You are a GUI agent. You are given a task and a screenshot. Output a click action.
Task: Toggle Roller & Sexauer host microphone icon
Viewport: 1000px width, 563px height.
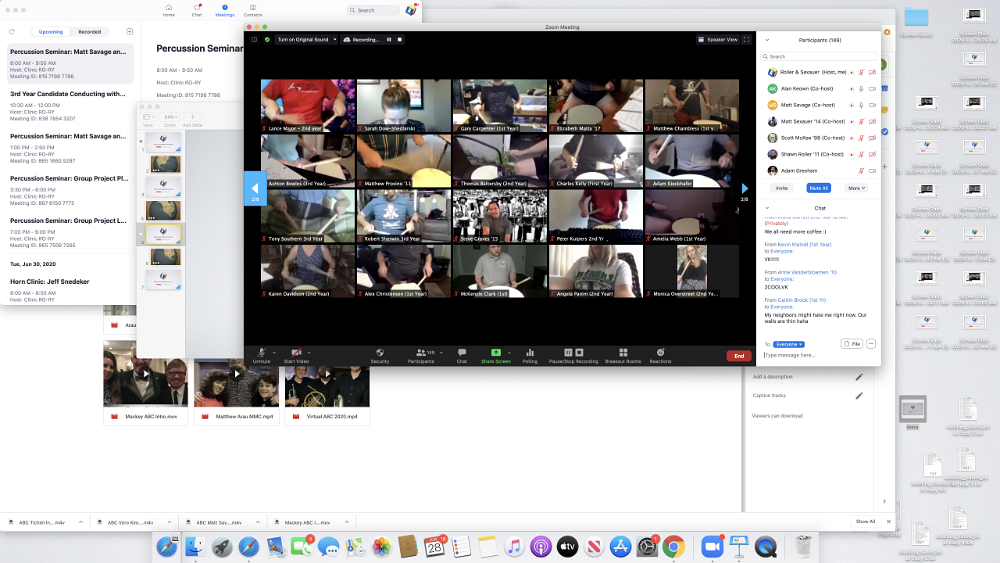[x=861, y=72]
